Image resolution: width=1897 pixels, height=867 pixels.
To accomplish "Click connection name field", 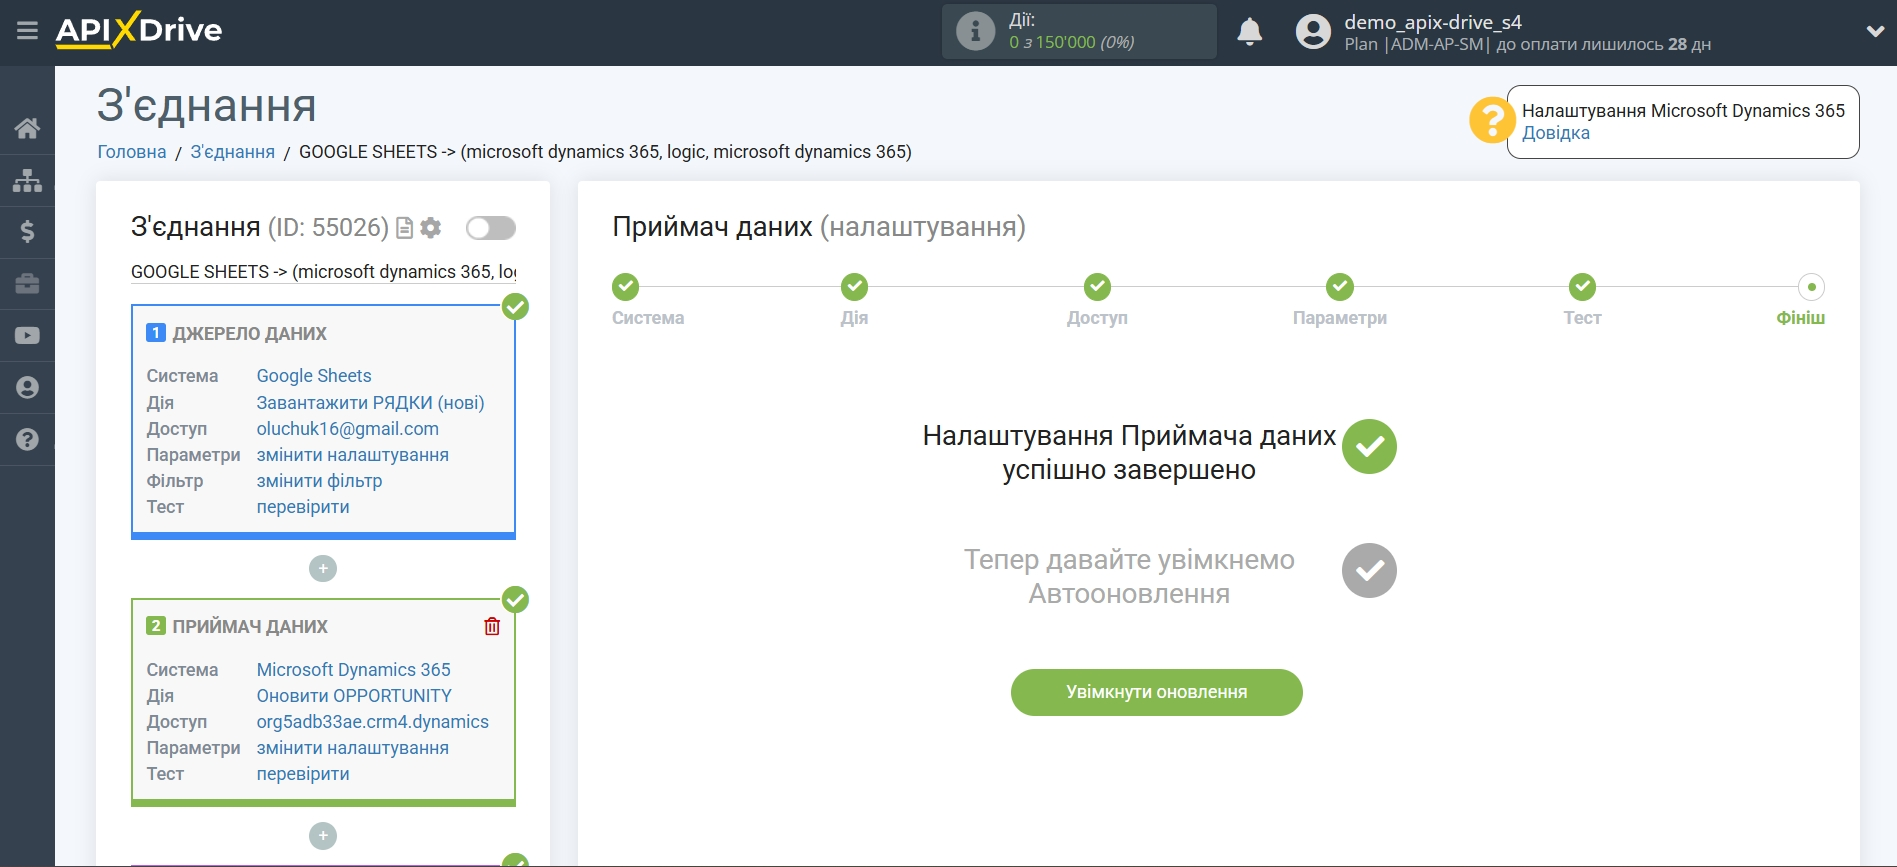I will (323, 272).
